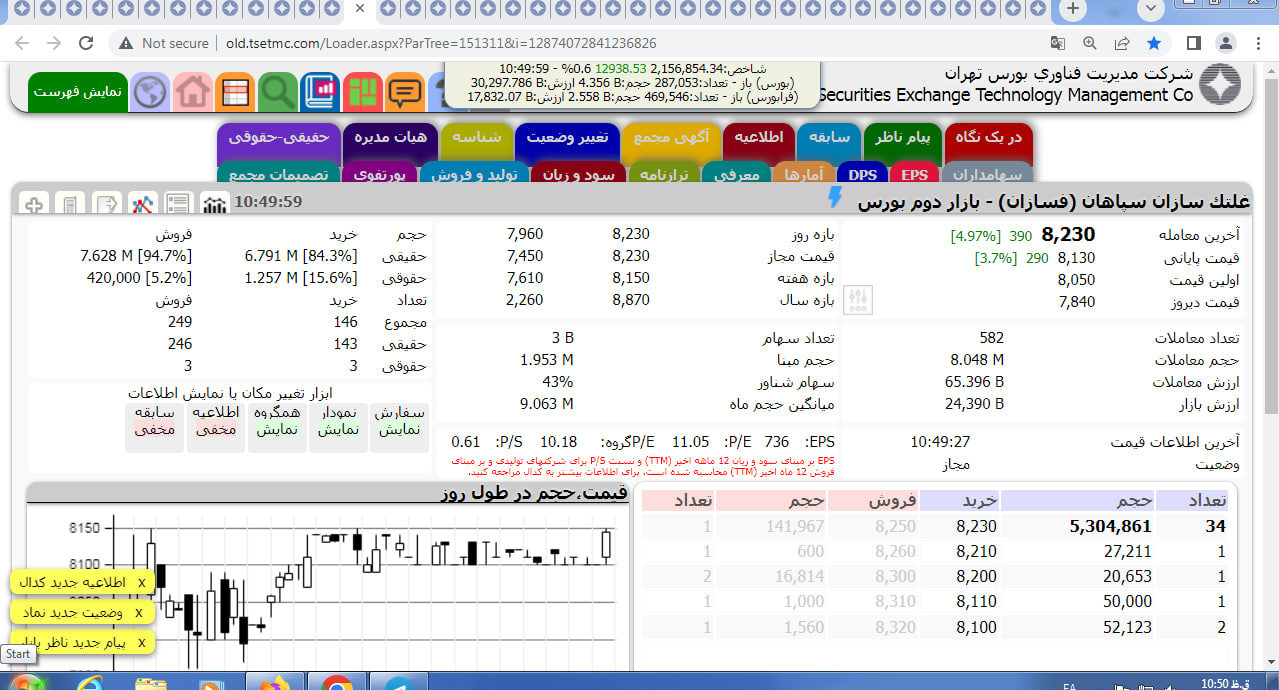The height and width of the screenshot is (690, 1279).
Task: Switch to the EPS tab
Action: click(914, 174)
